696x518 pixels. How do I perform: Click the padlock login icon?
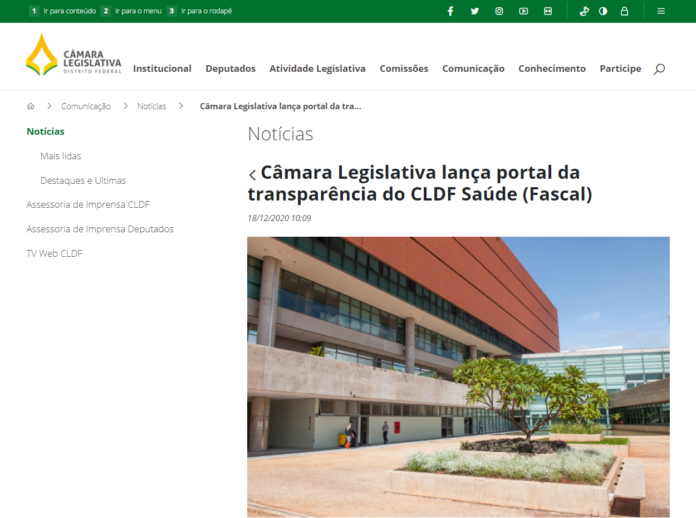click(x=624, y=11)
